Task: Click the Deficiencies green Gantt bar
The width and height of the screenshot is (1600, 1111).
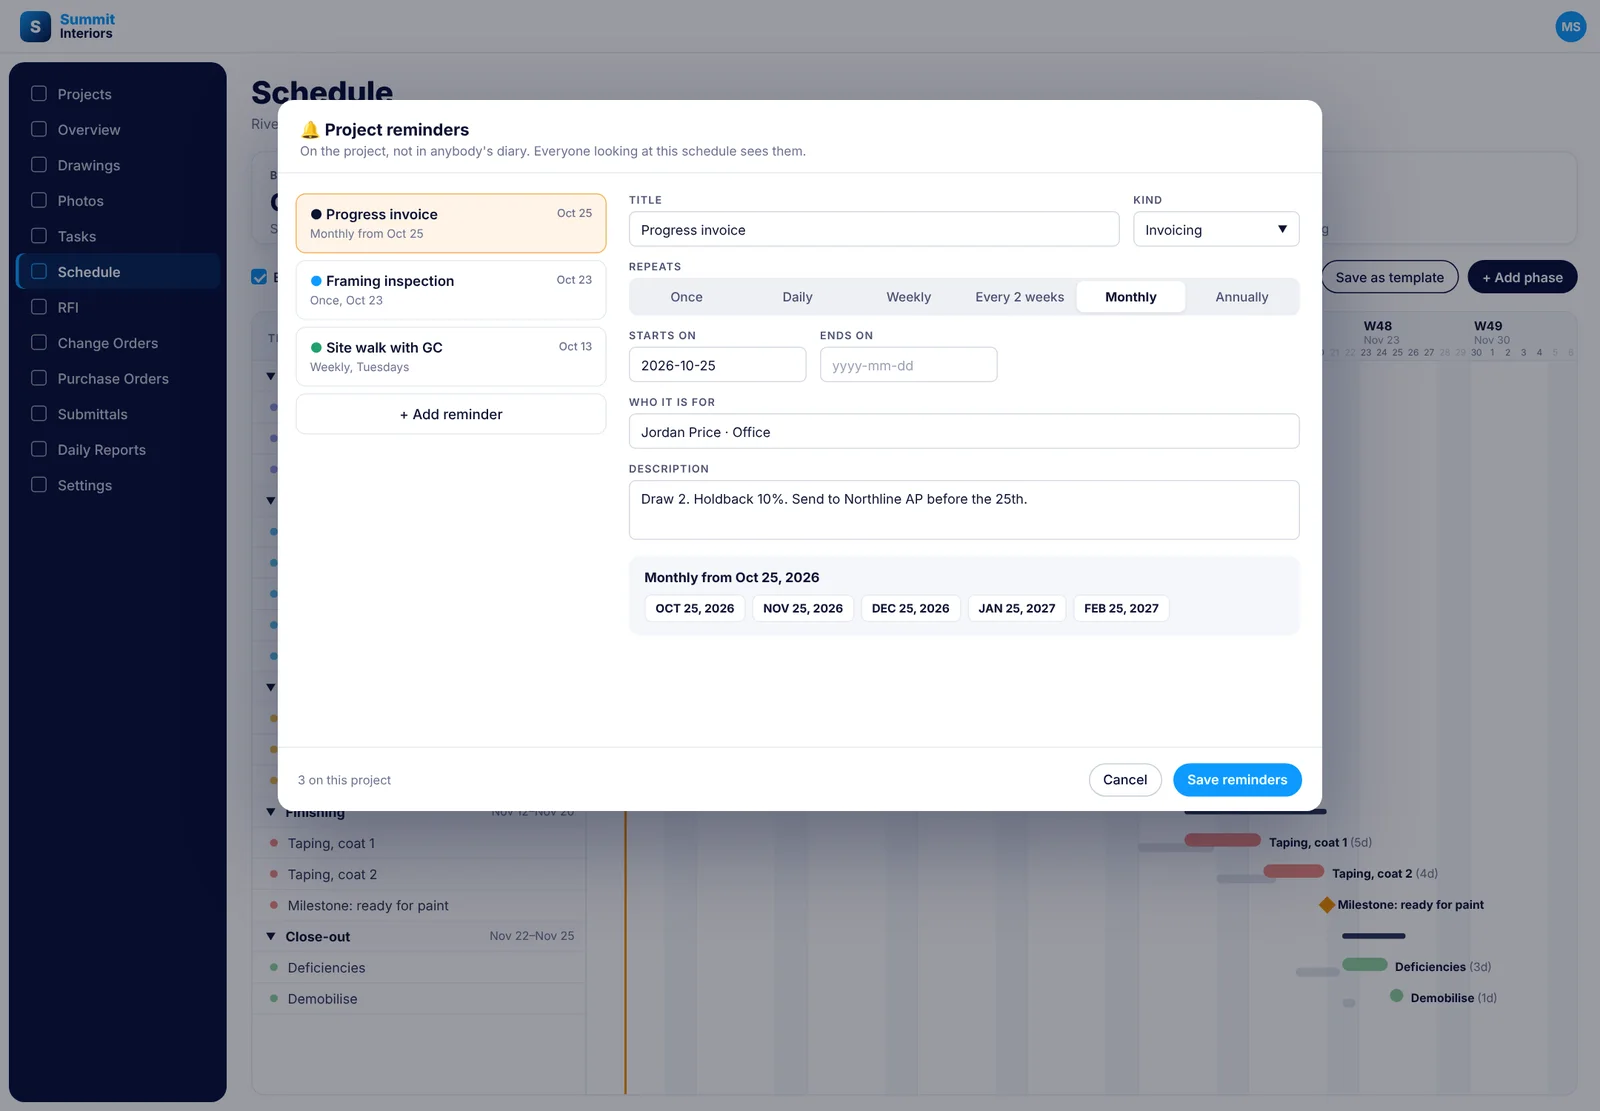Action: 1364,965
